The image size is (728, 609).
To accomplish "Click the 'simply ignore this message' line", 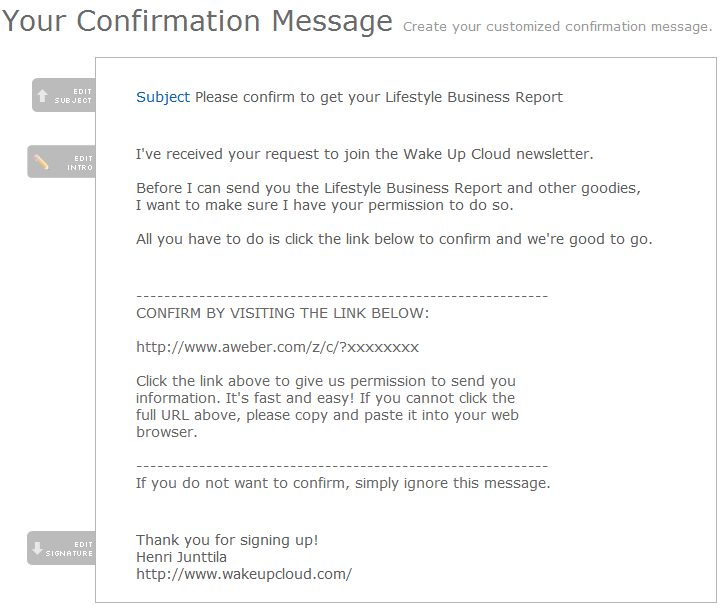I will 343,483.
